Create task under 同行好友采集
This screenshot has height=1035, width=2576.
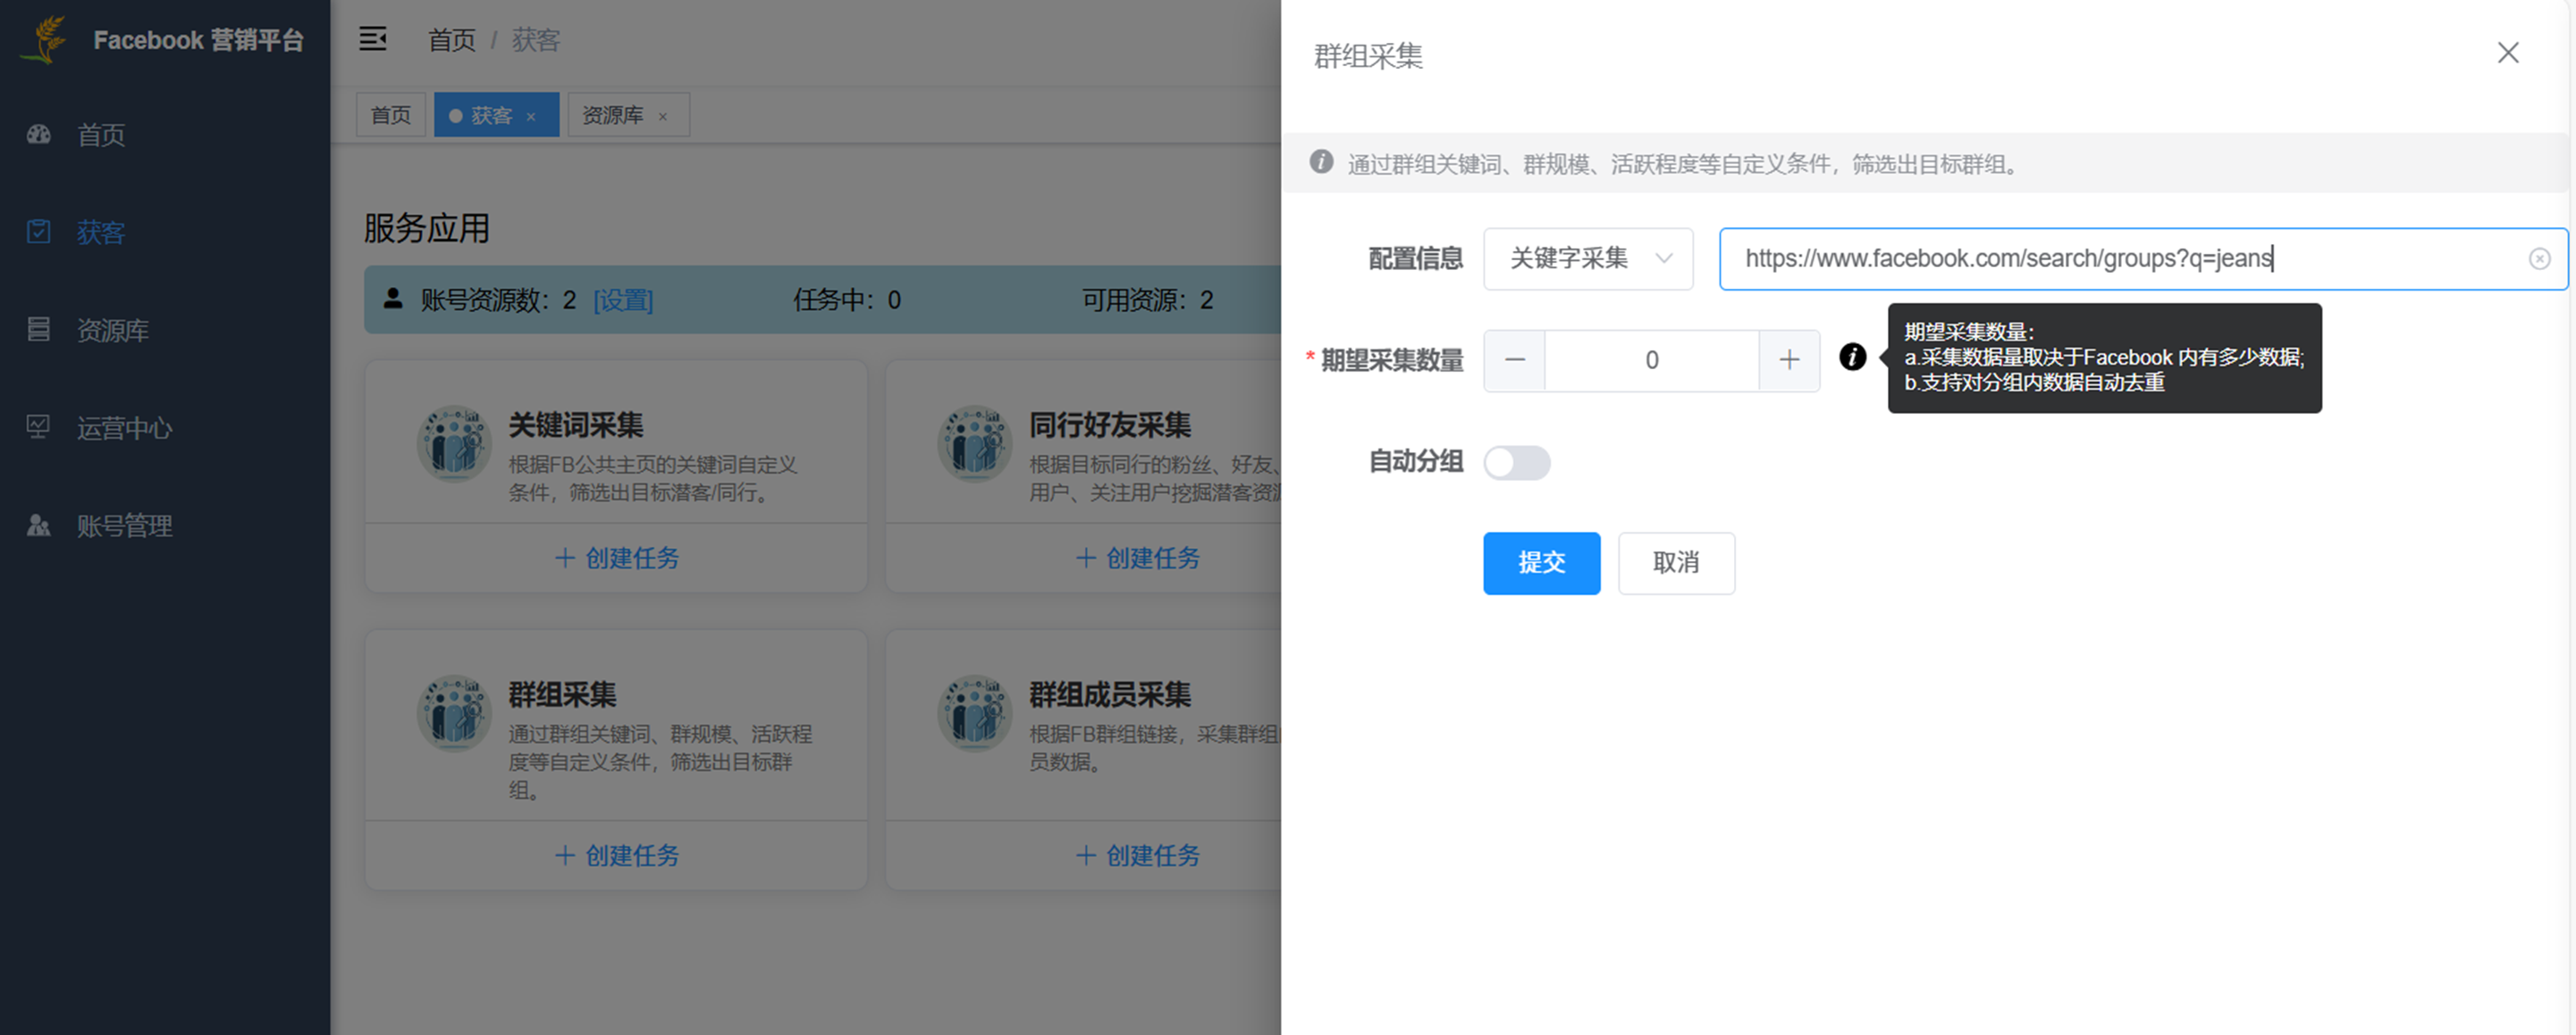click(1138, 558)
